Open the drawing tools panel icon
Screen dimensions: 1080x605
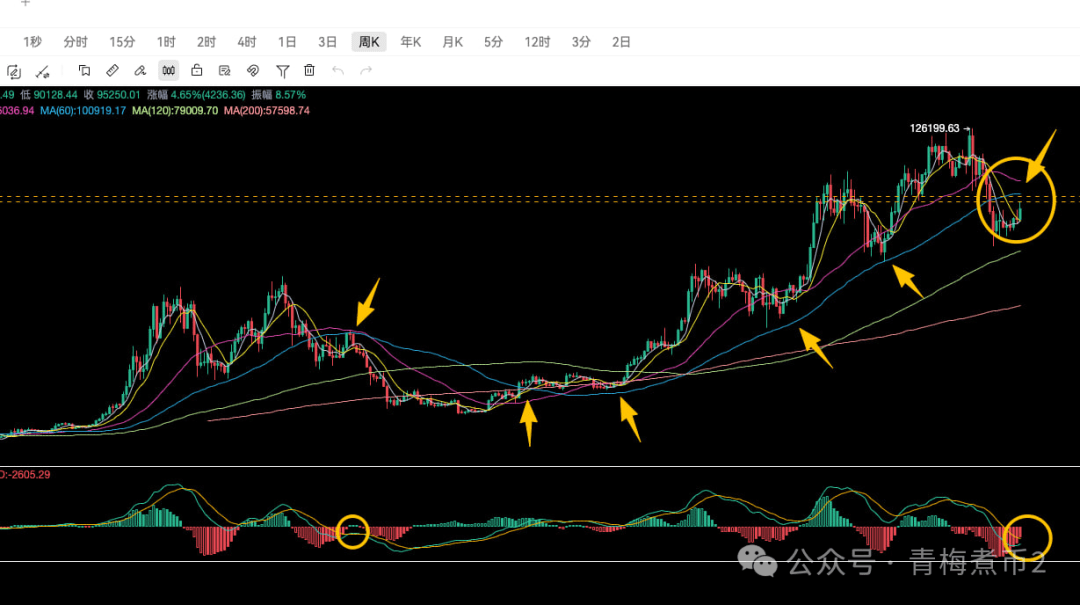14,71
